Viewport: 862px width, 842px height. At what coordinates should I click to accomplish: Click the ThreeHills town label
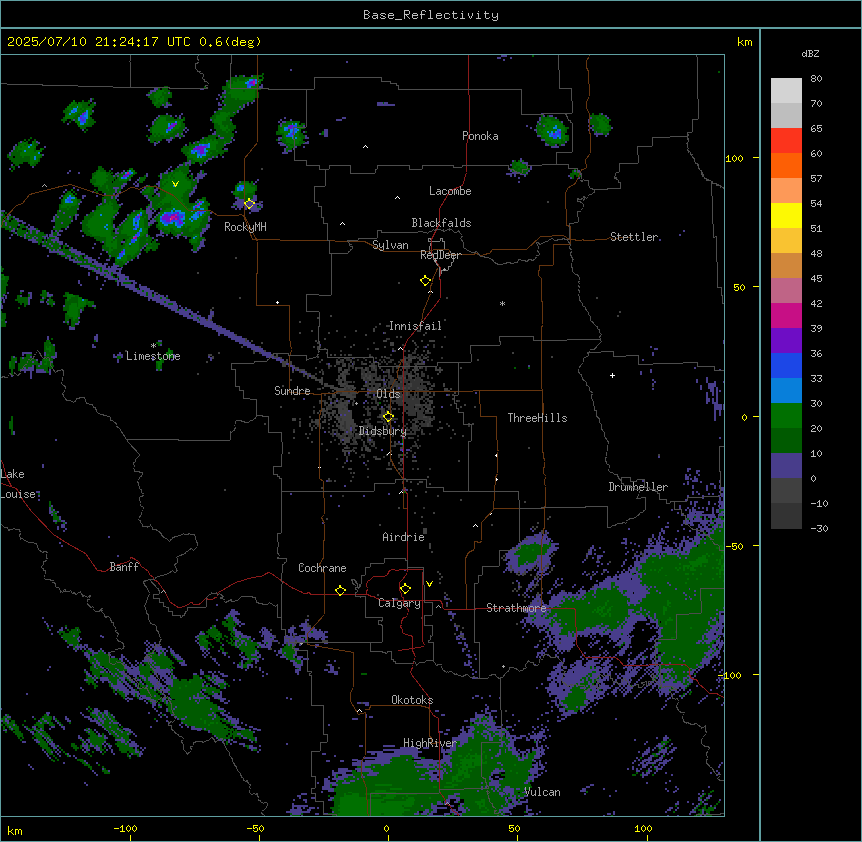tap(537, 418)
